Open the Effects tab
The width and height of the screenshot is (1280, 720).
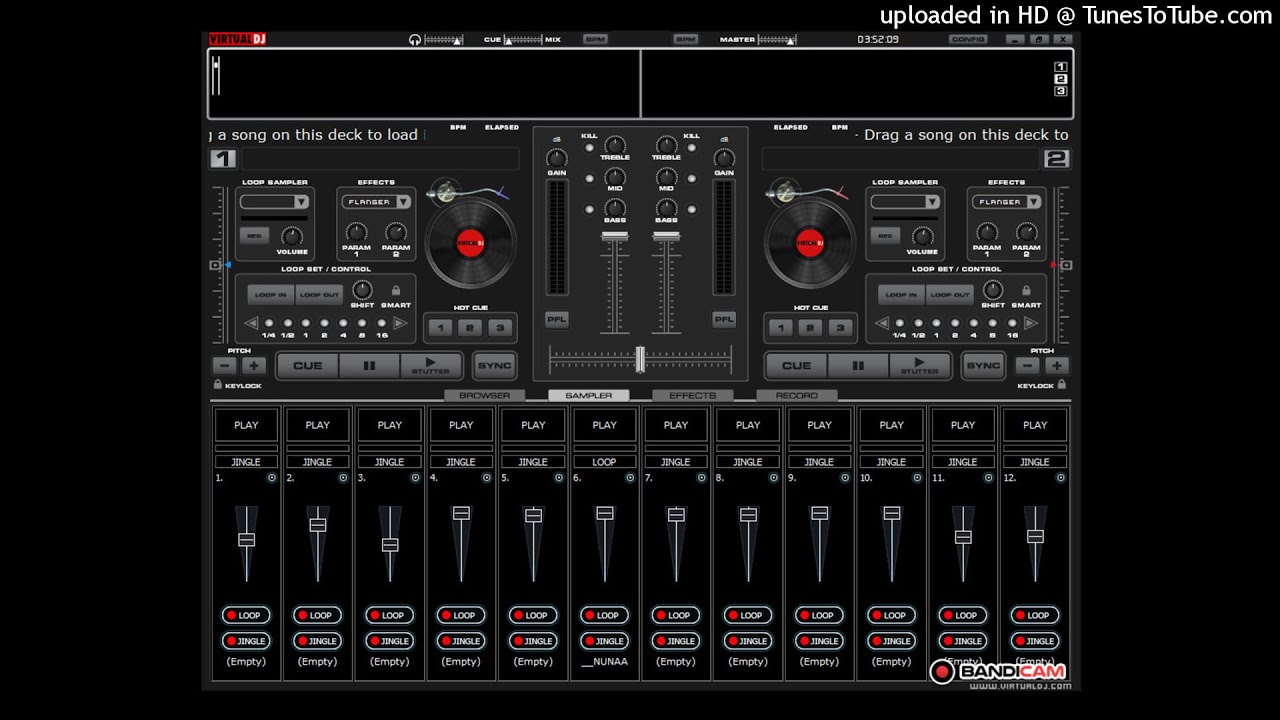point(693,396)
